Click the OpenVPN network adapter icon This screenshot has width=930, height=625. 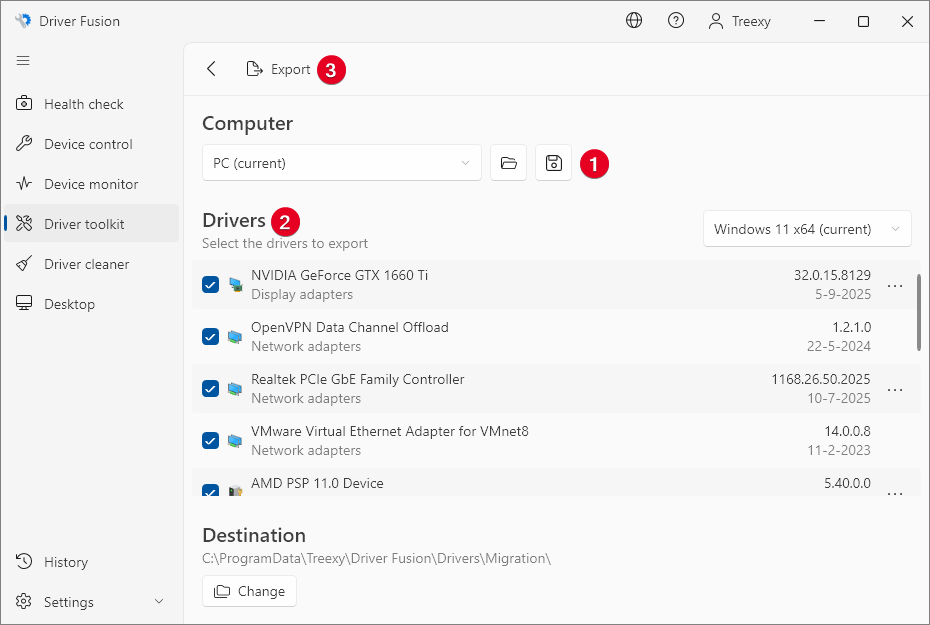click(235, 337)
